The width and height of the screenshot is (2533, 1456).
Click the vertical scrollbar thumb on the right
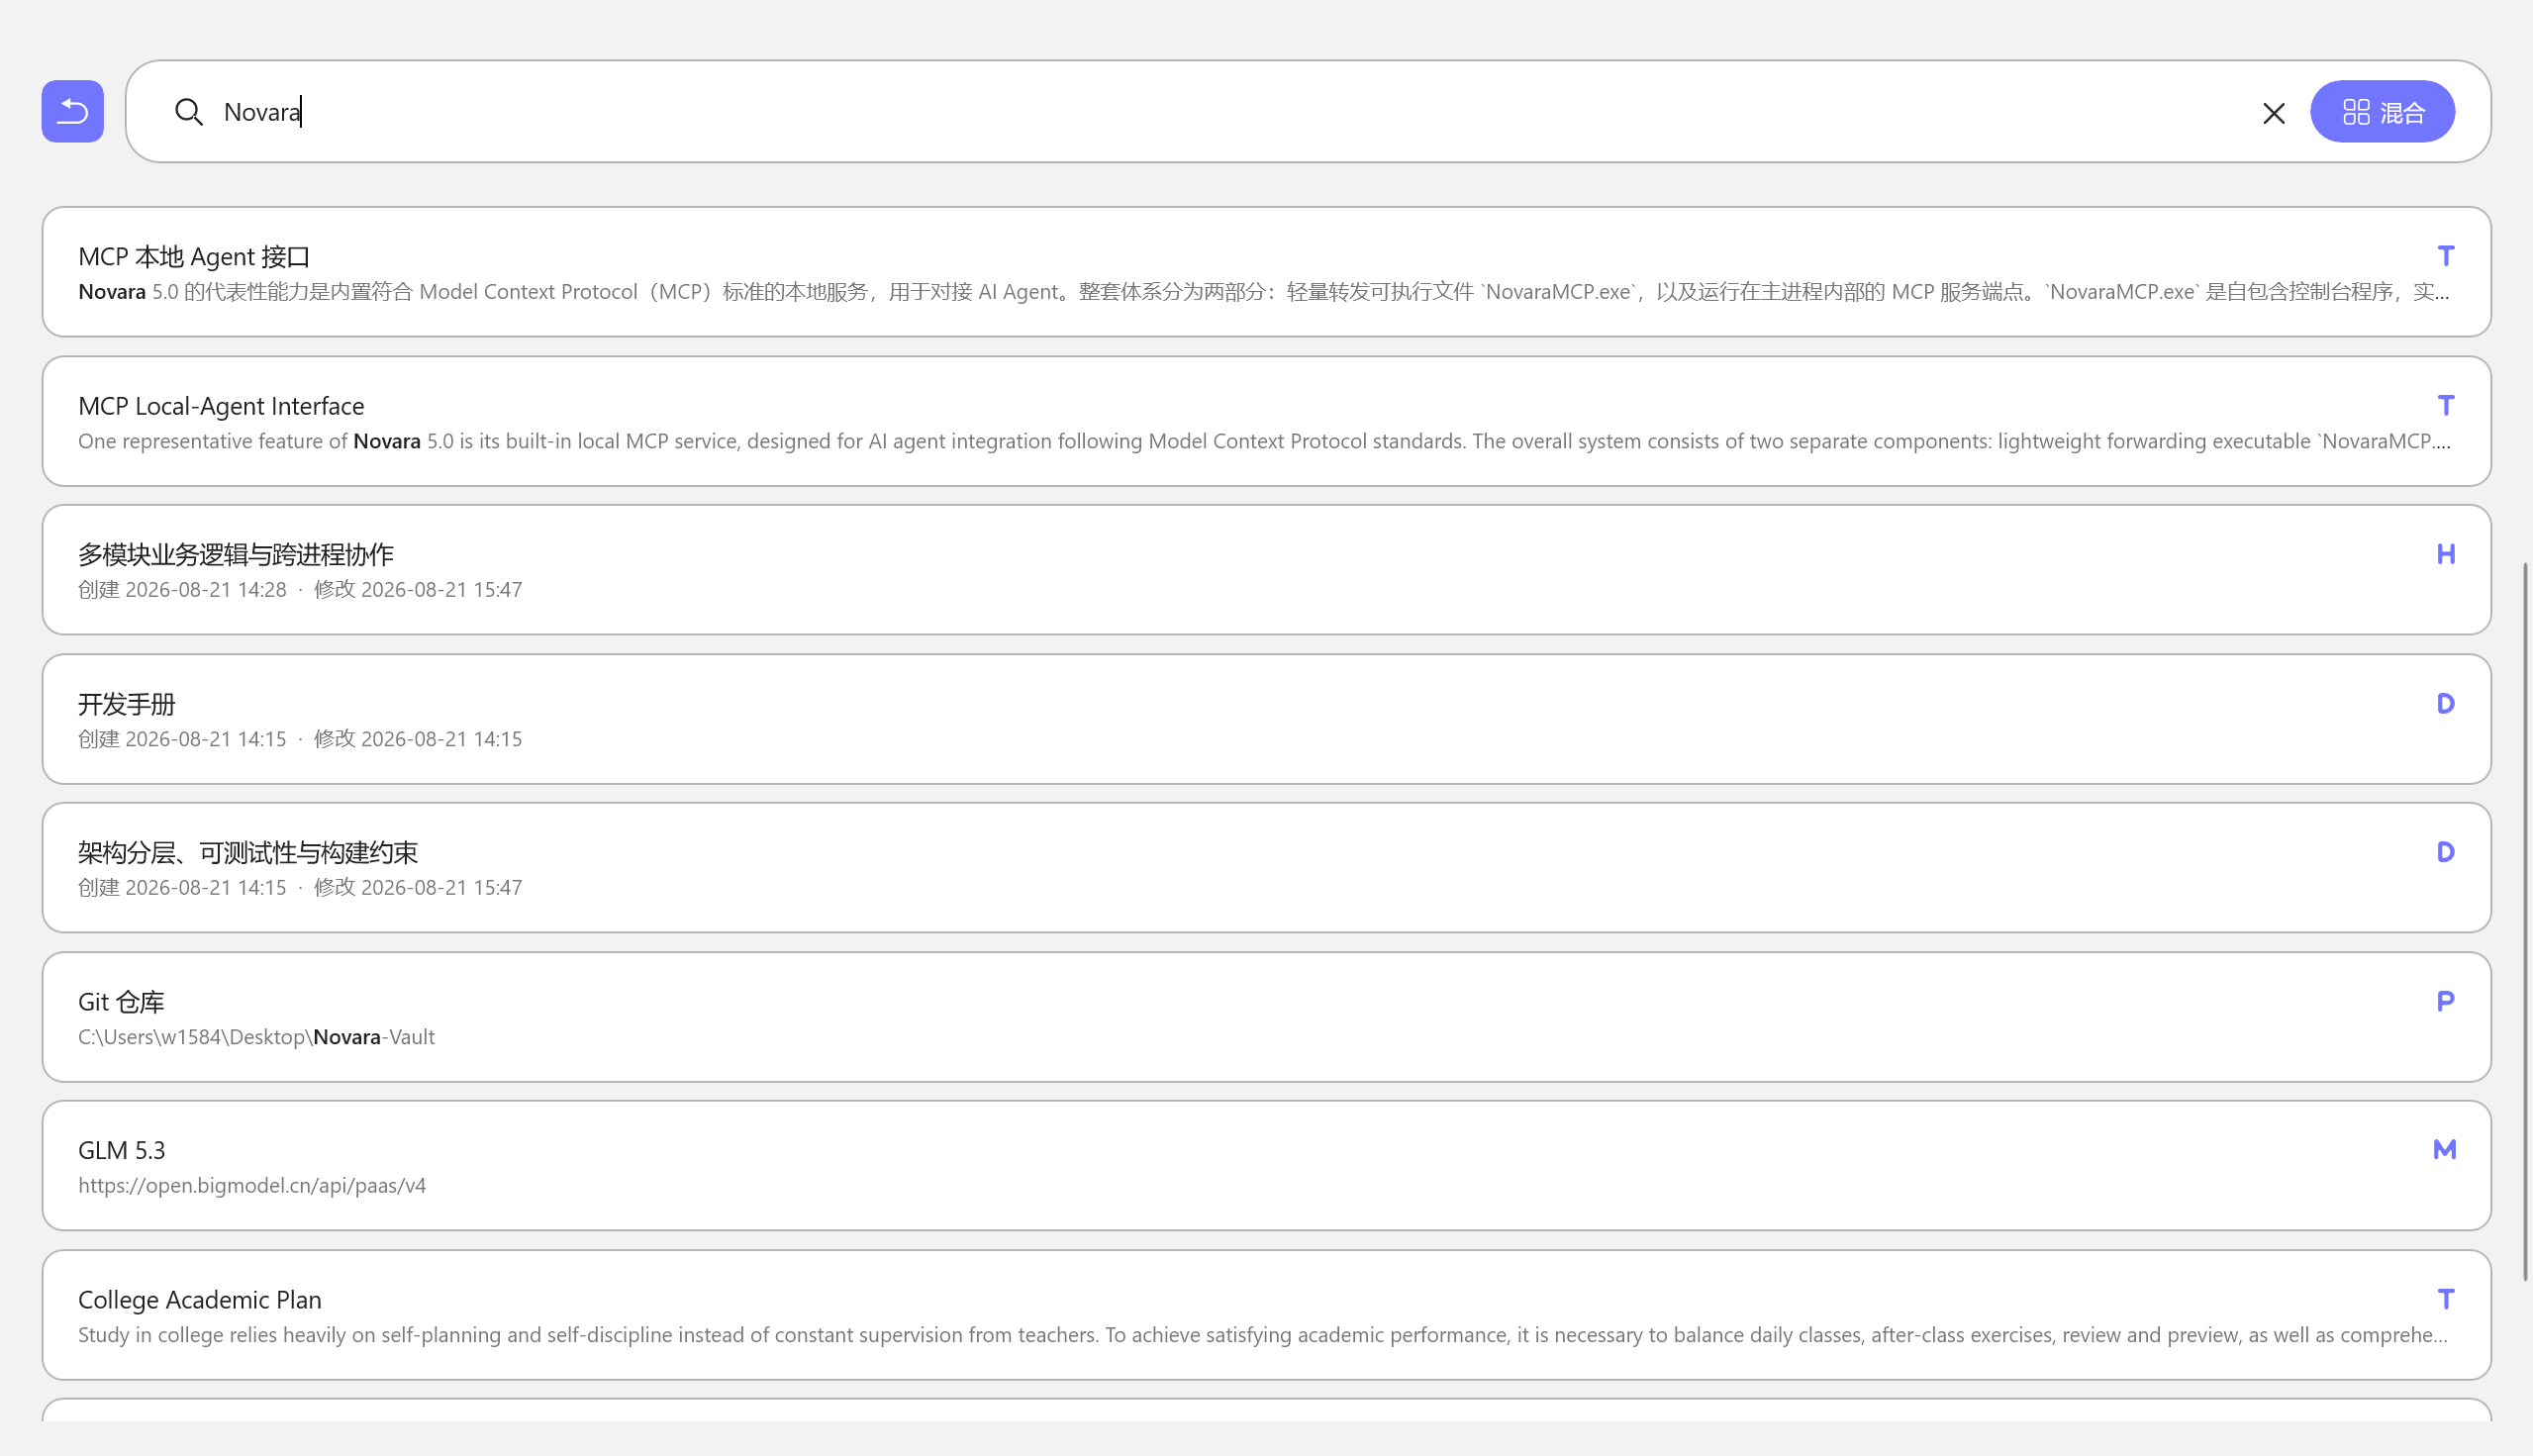(x=2526, y=921)
